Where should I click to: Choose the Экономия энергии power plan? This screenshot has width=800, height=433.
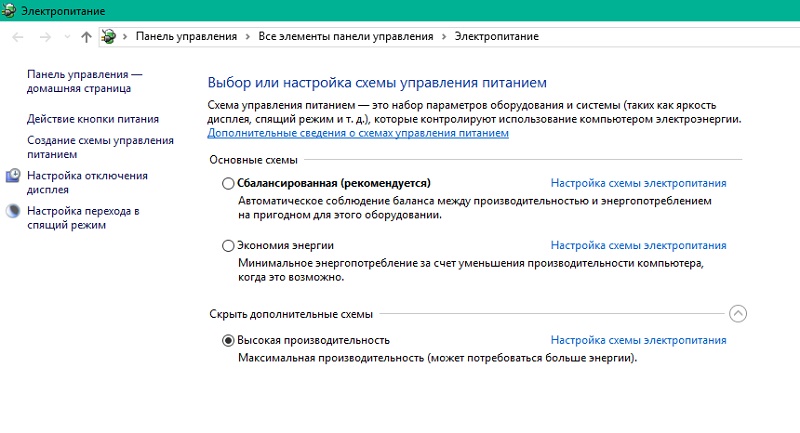228,245
